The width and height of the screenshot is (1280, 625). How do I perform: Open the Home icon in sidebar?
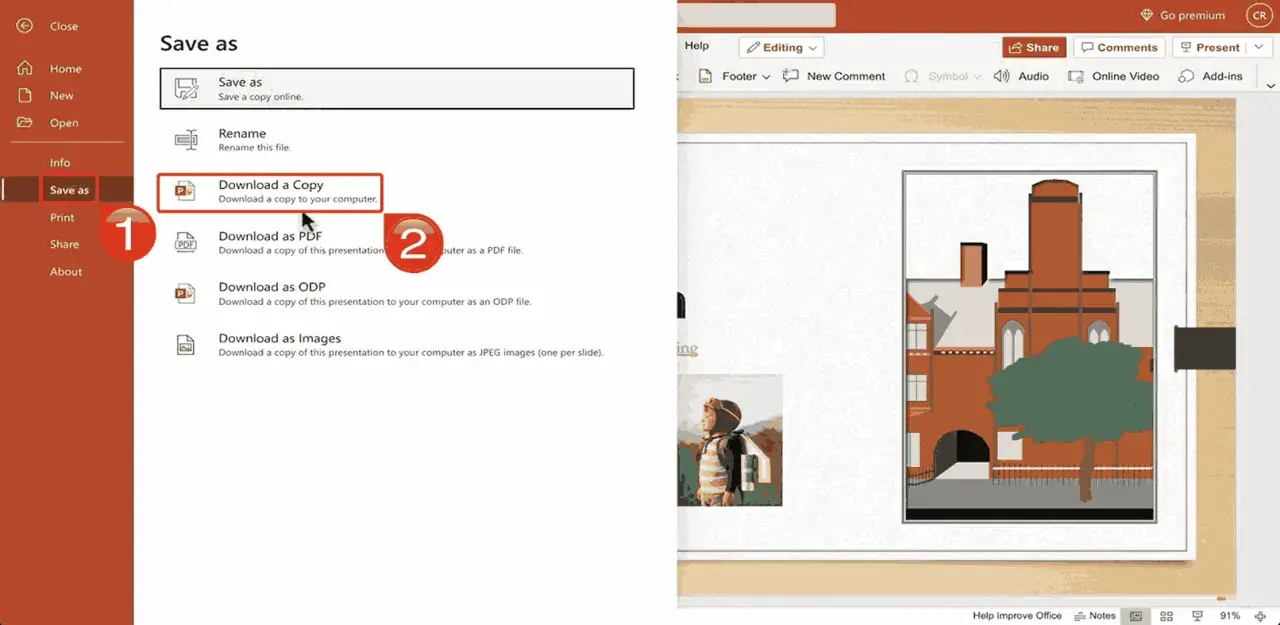click(x=25, y=69)
